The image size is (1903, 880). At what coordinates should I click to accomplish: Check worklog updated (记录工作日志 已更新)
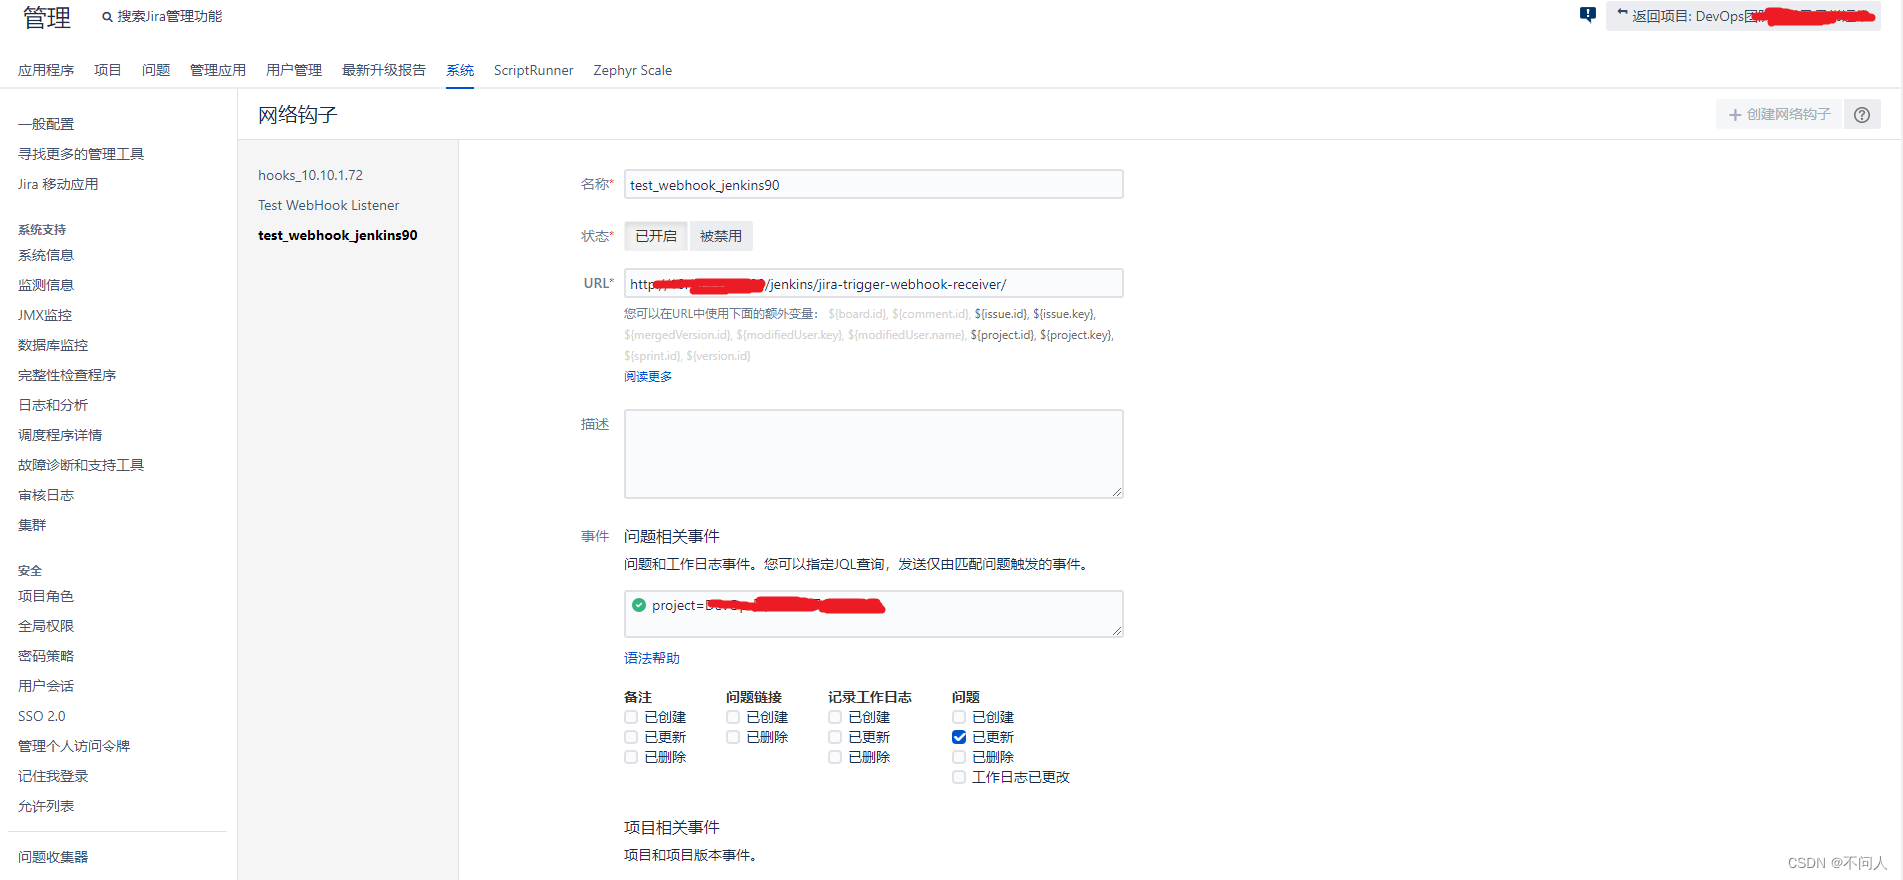click(835, 737)
